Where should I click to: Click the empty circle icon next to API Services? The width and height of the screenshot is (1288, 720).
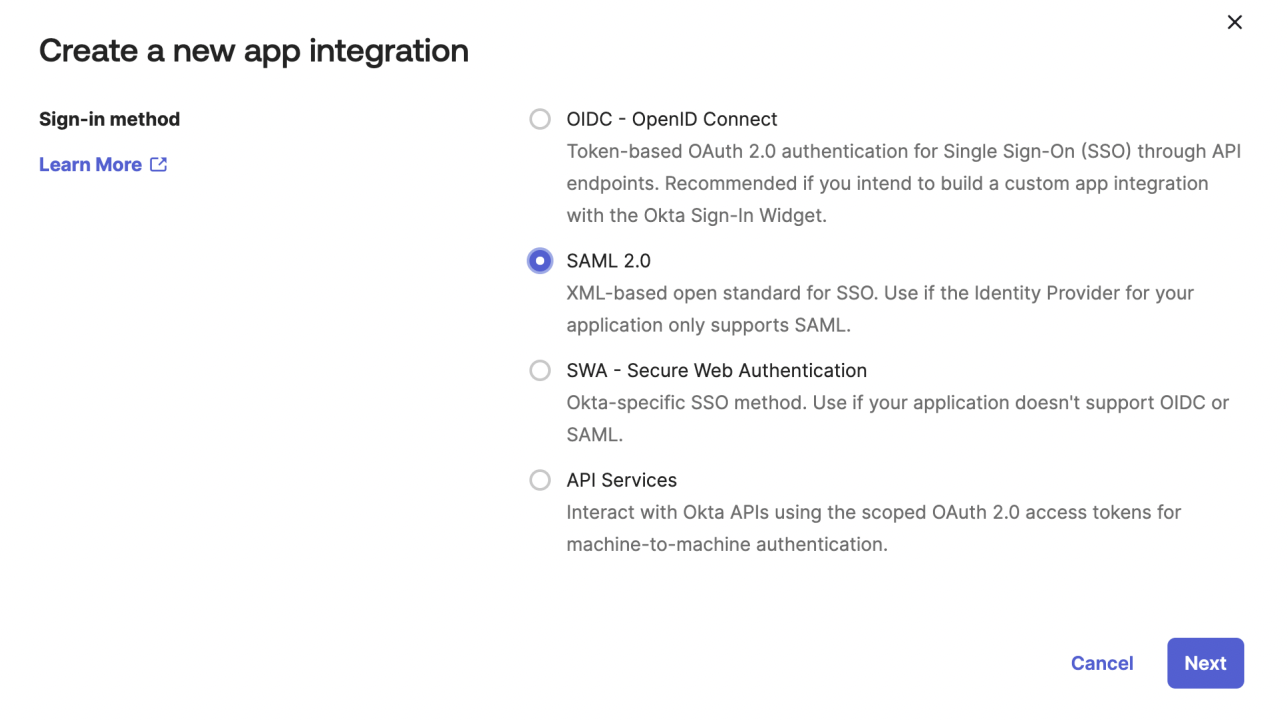coord(540,480)
